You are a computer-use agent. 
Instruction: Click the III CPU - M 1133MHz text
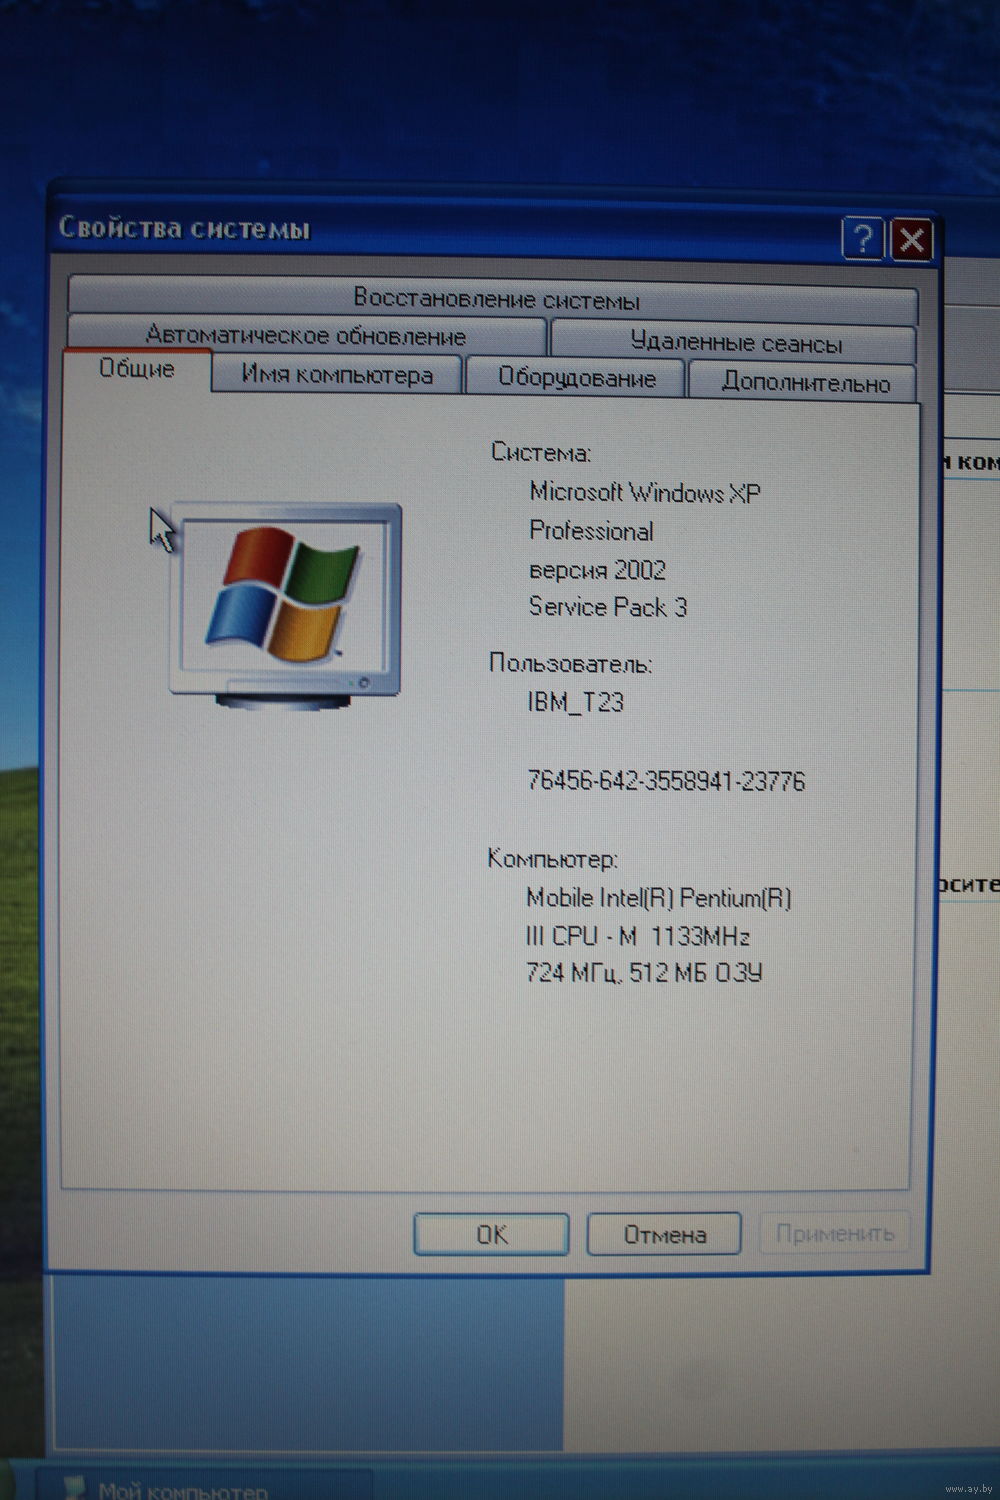click(638, 936)
